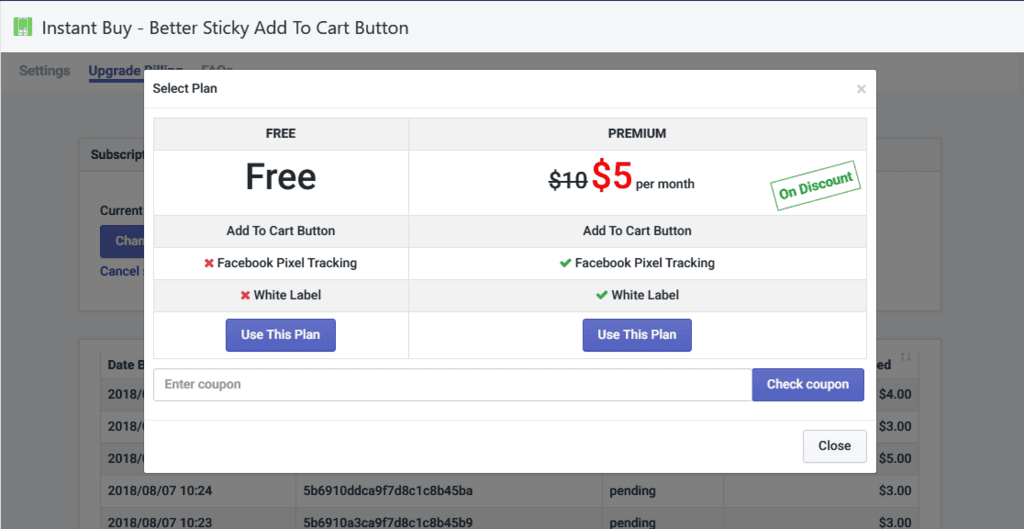Focus the Enter coupon text field
The height and width of the screenshot is (529, 1024).
click(453, 385)
